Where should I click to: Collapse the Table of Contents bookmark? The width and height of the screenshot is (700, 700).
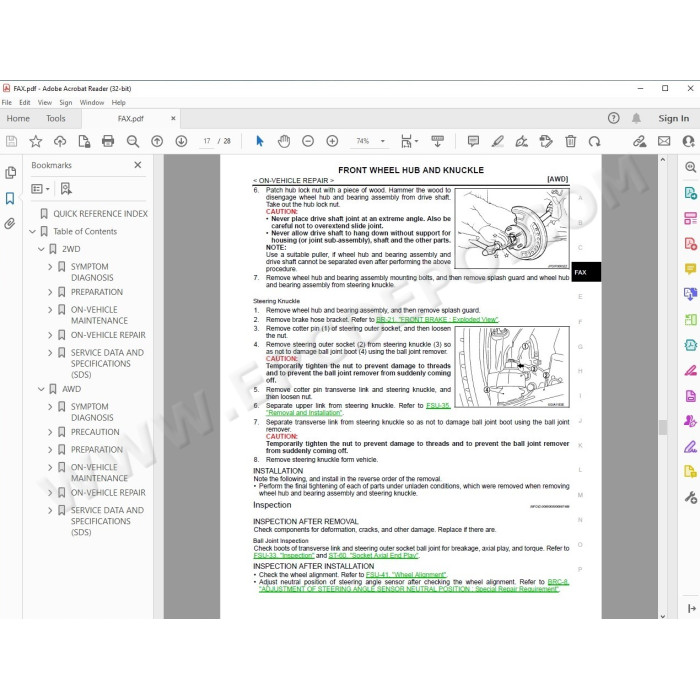pos(32,232)
